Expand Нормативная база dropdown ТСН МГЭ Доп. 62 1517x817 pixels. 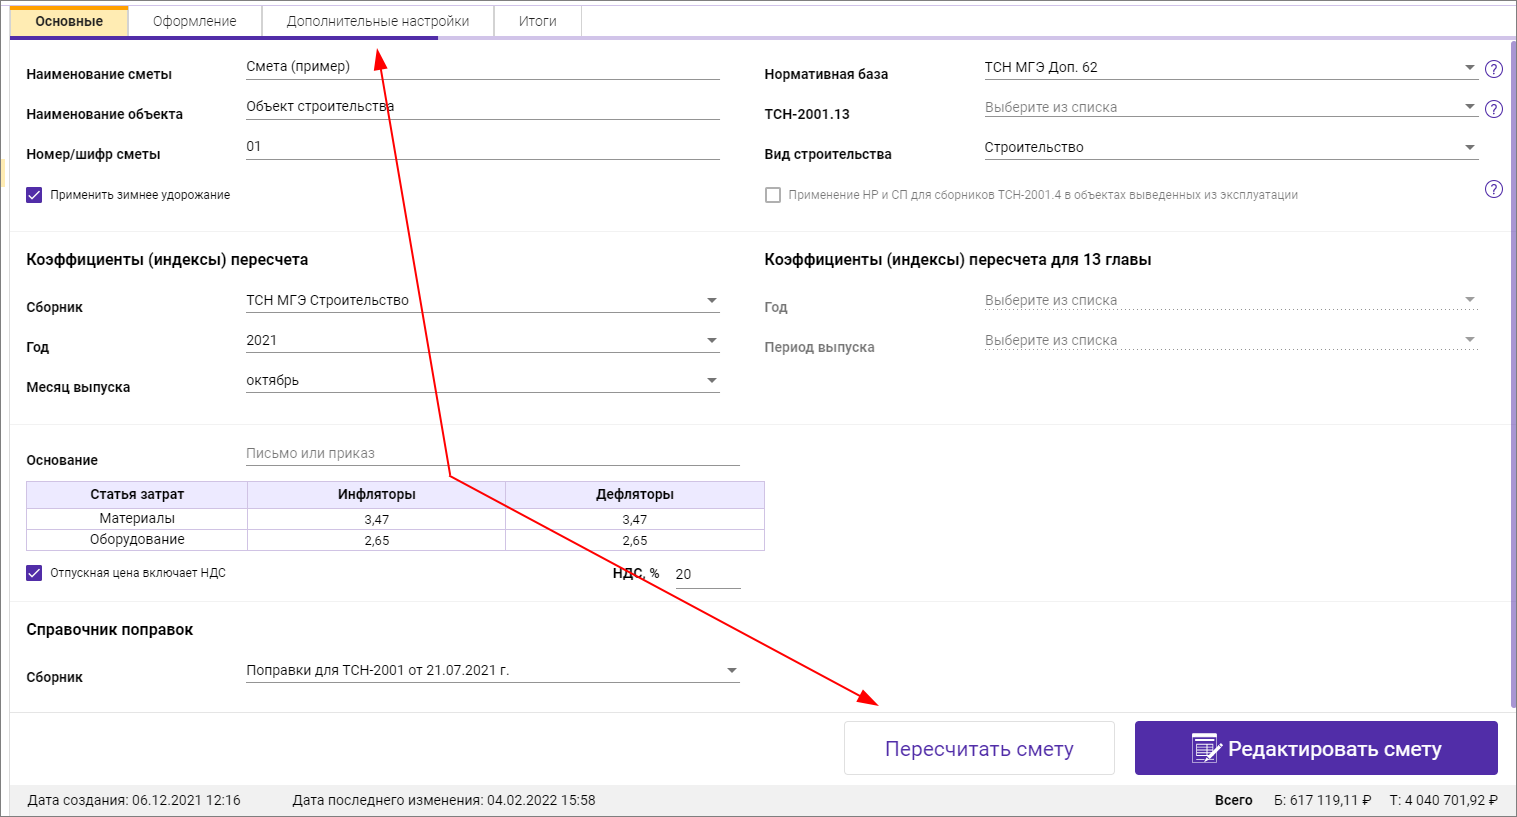1231,67
